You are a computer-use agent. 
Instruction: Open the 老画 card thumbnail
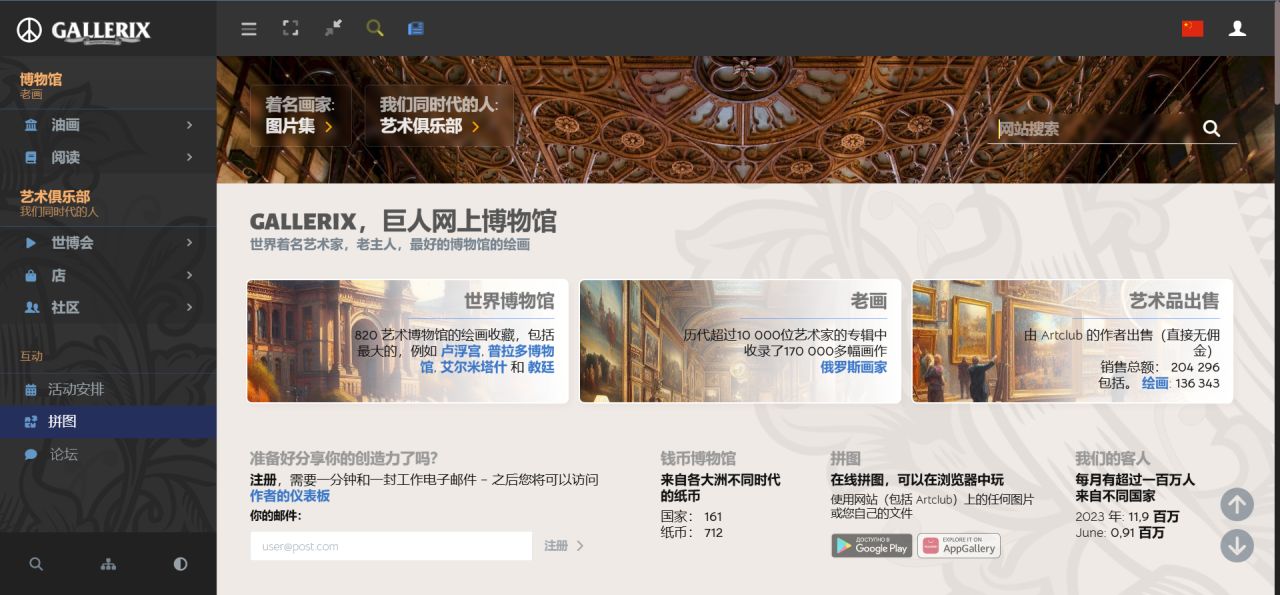click(740, 341)
